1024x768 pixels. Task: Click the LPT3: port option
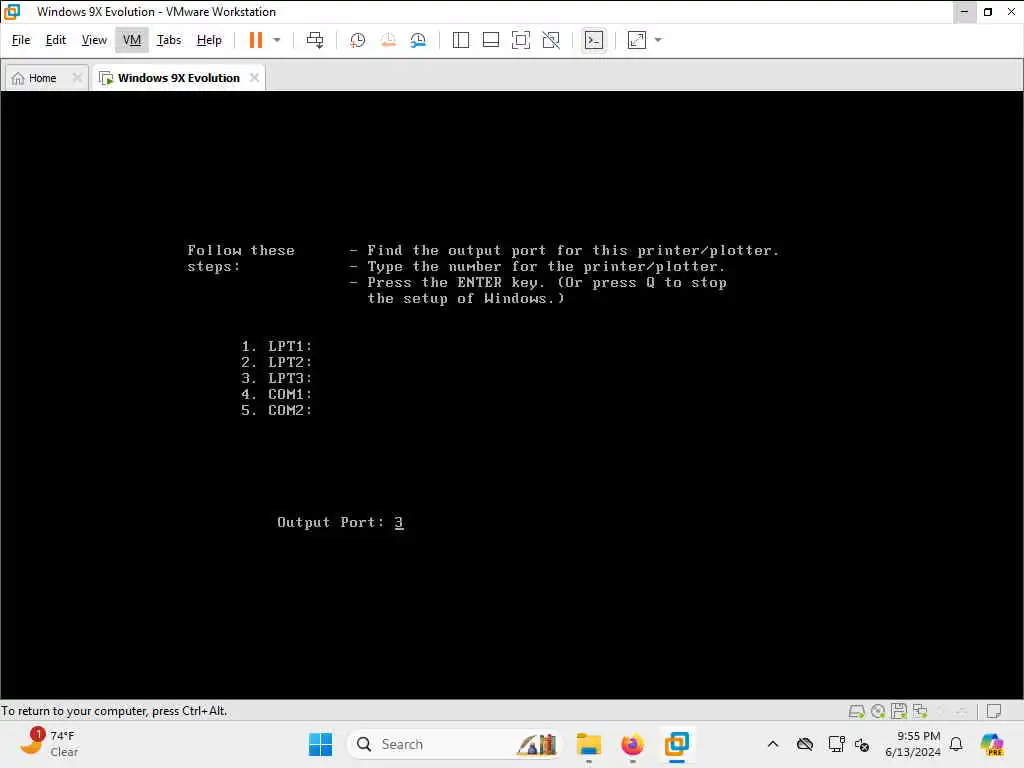277,378
